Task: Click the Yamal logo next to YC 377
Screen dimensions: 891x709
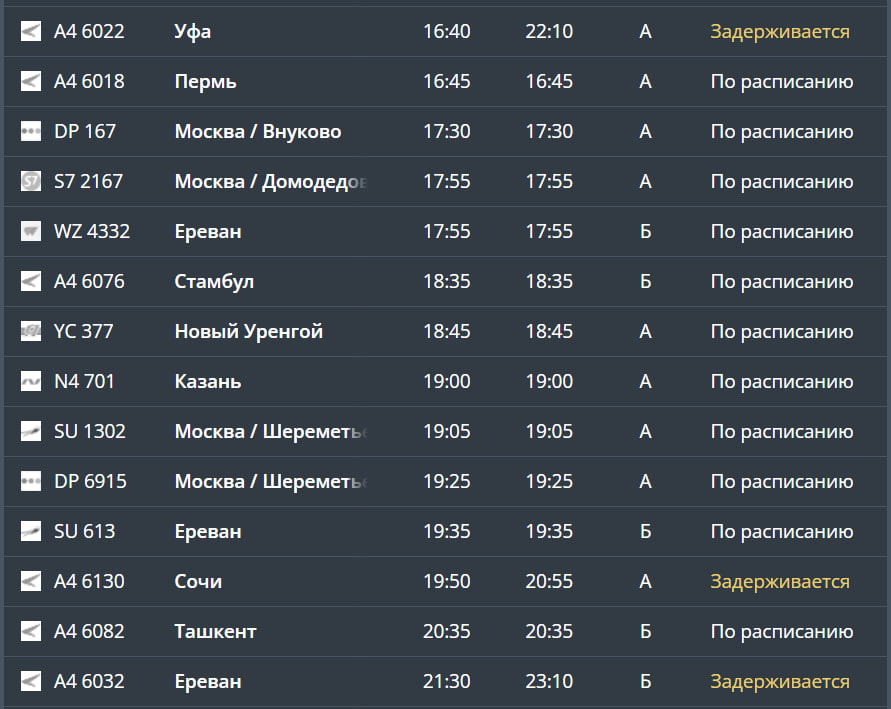Action: point(31,332)
